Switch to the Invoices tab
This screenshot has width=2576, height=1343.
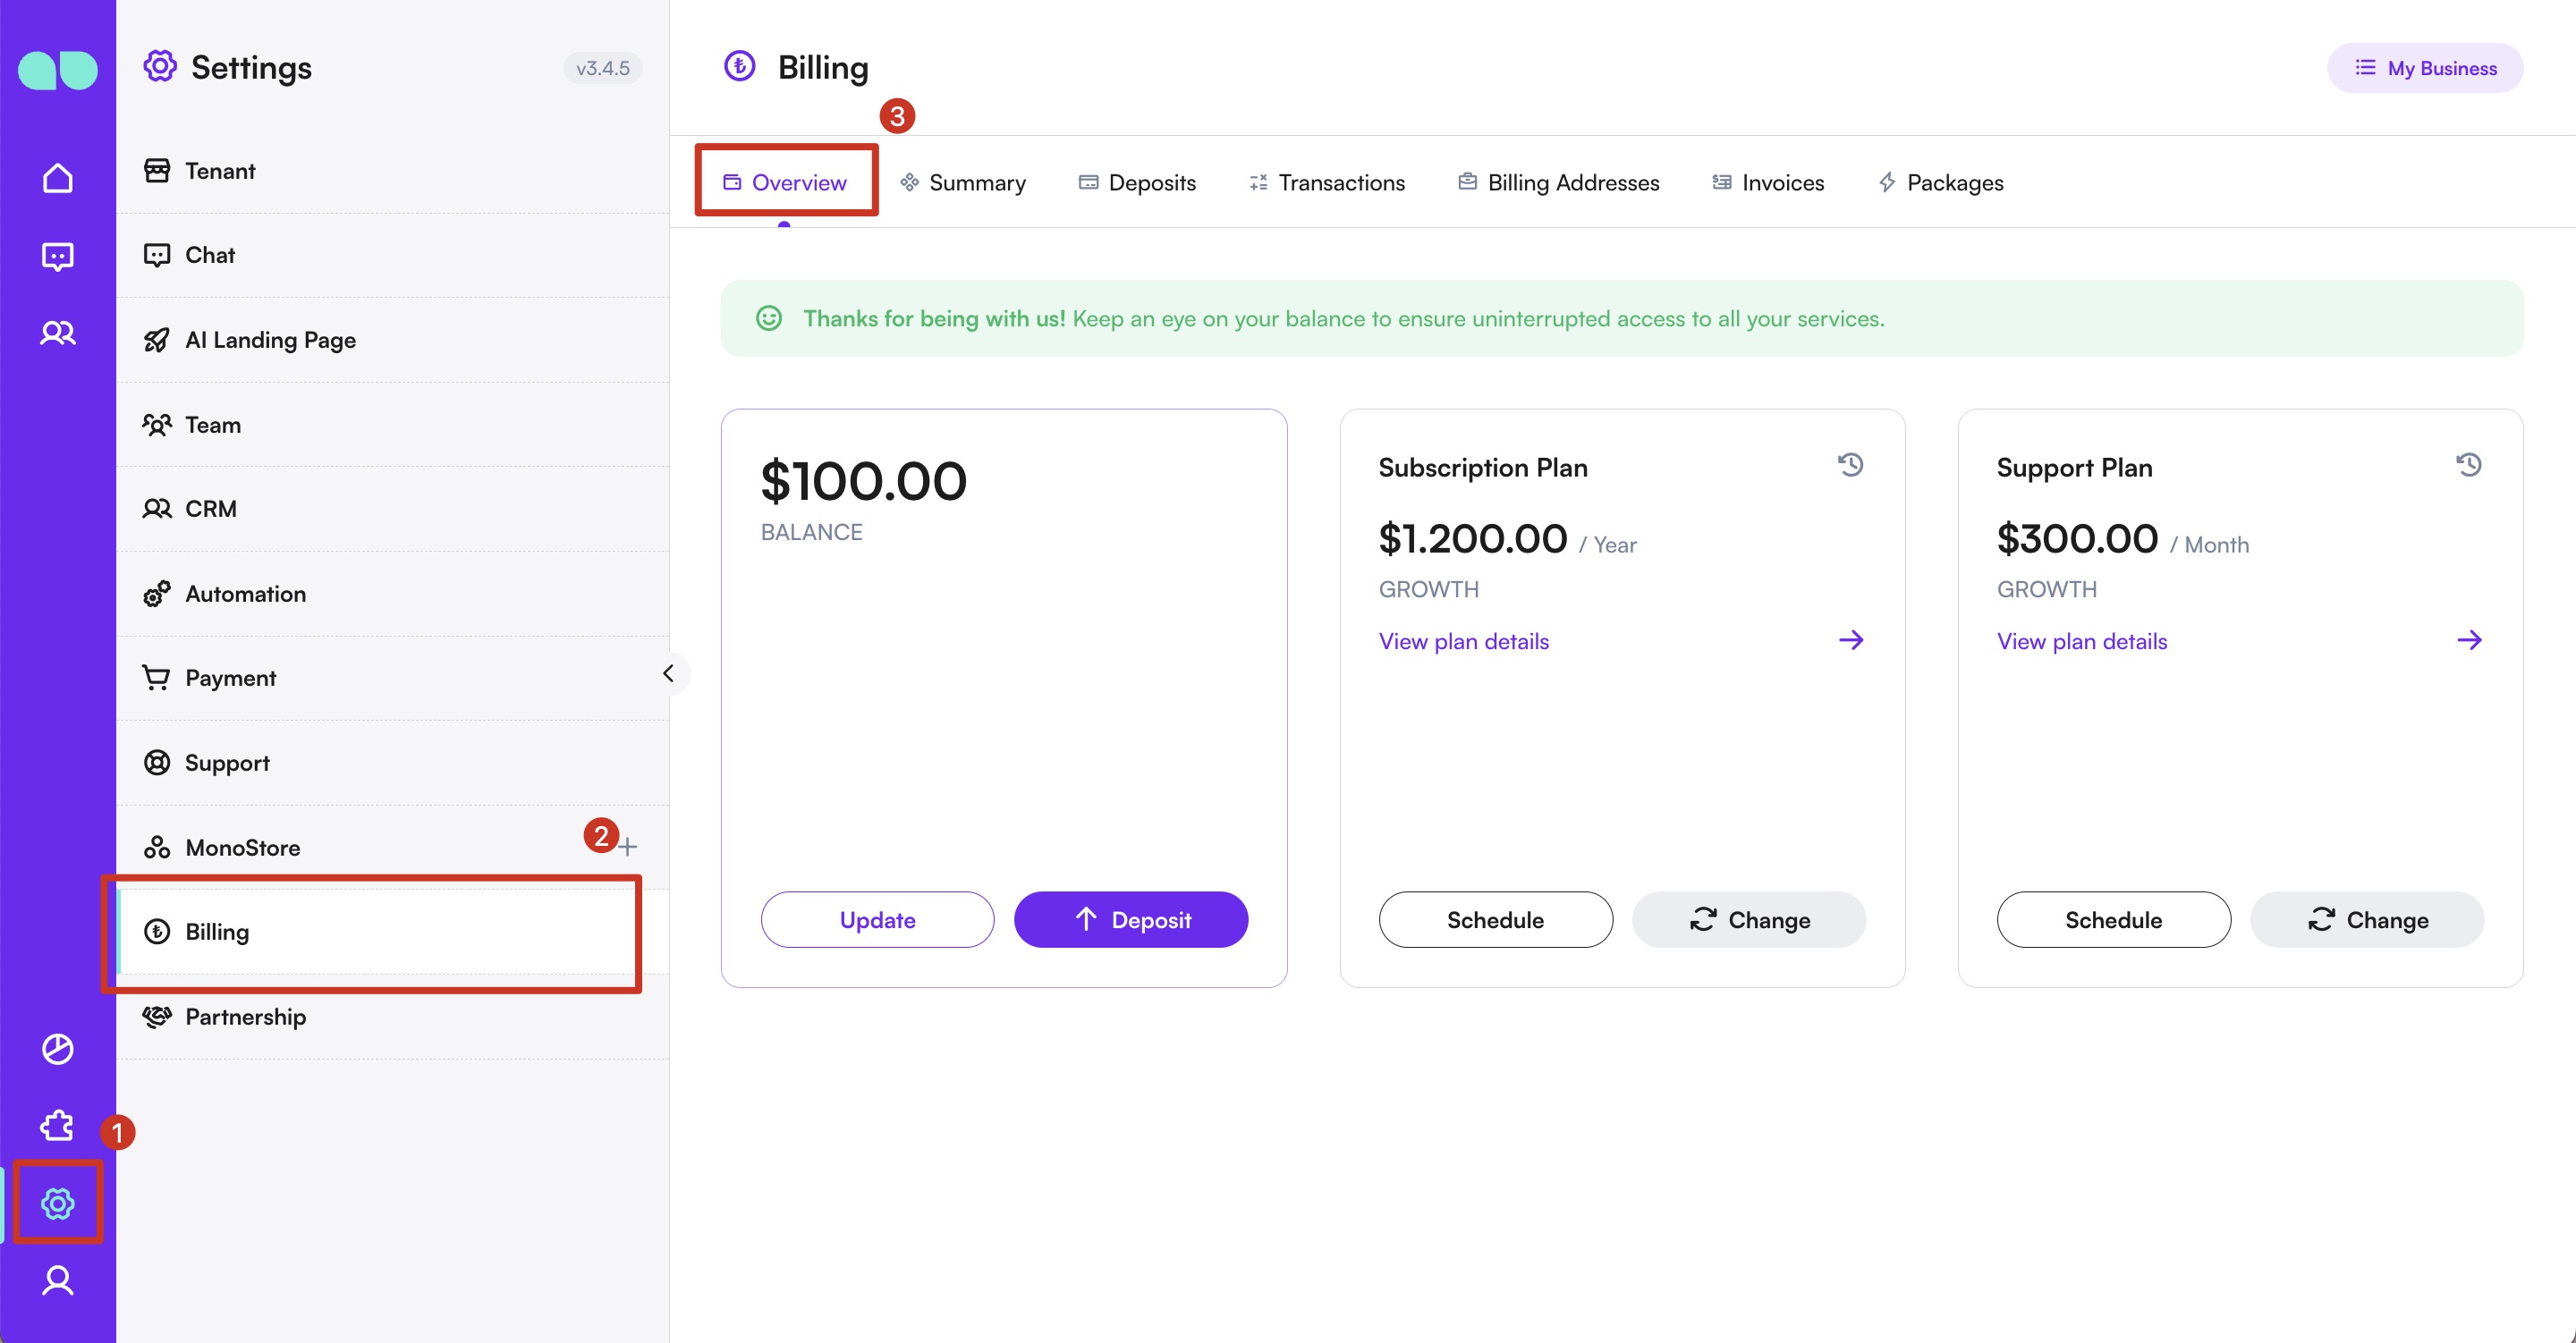pyautogui.click(x=1767, y=183)
